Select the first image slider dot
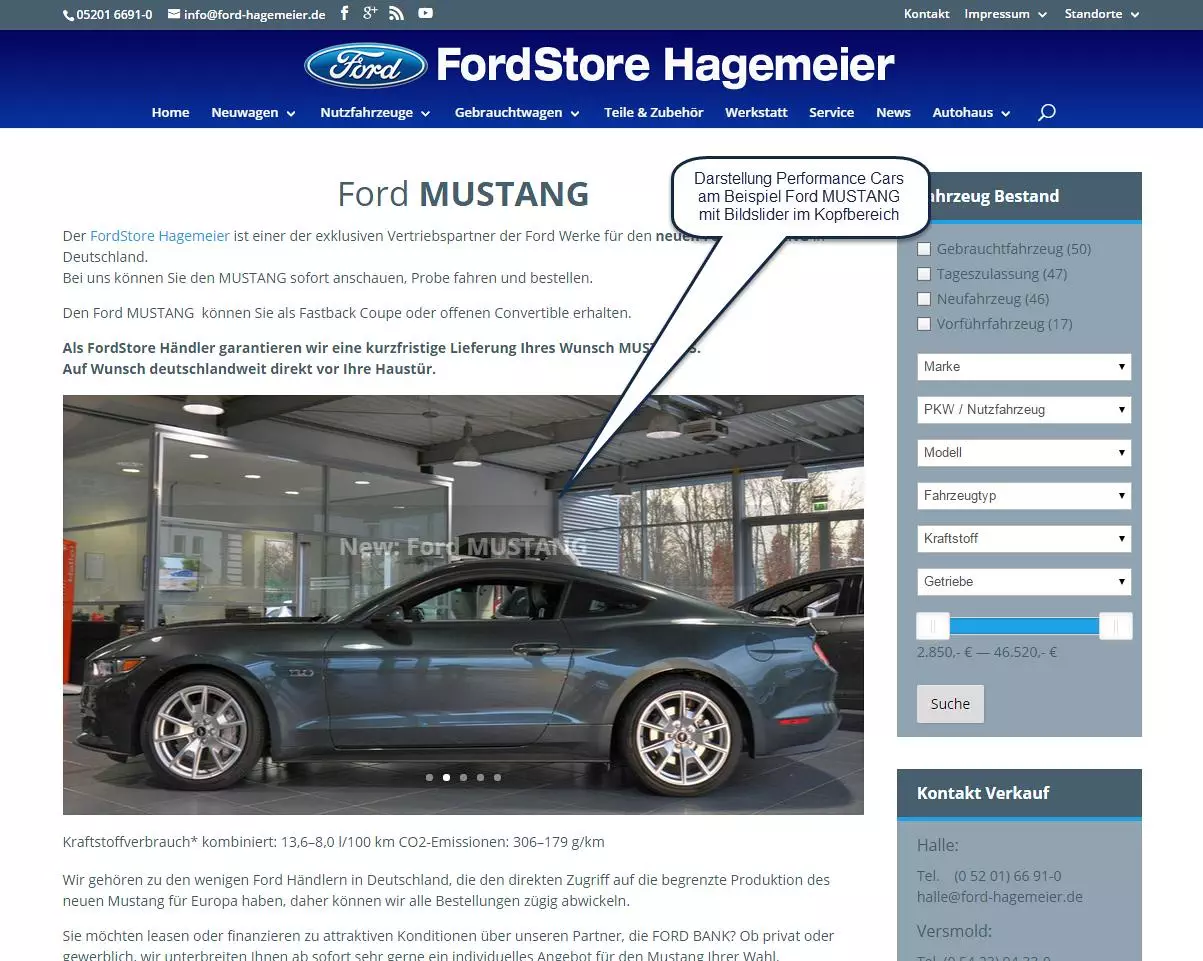This screenshot has width=1203, height=961. [429, 777]
